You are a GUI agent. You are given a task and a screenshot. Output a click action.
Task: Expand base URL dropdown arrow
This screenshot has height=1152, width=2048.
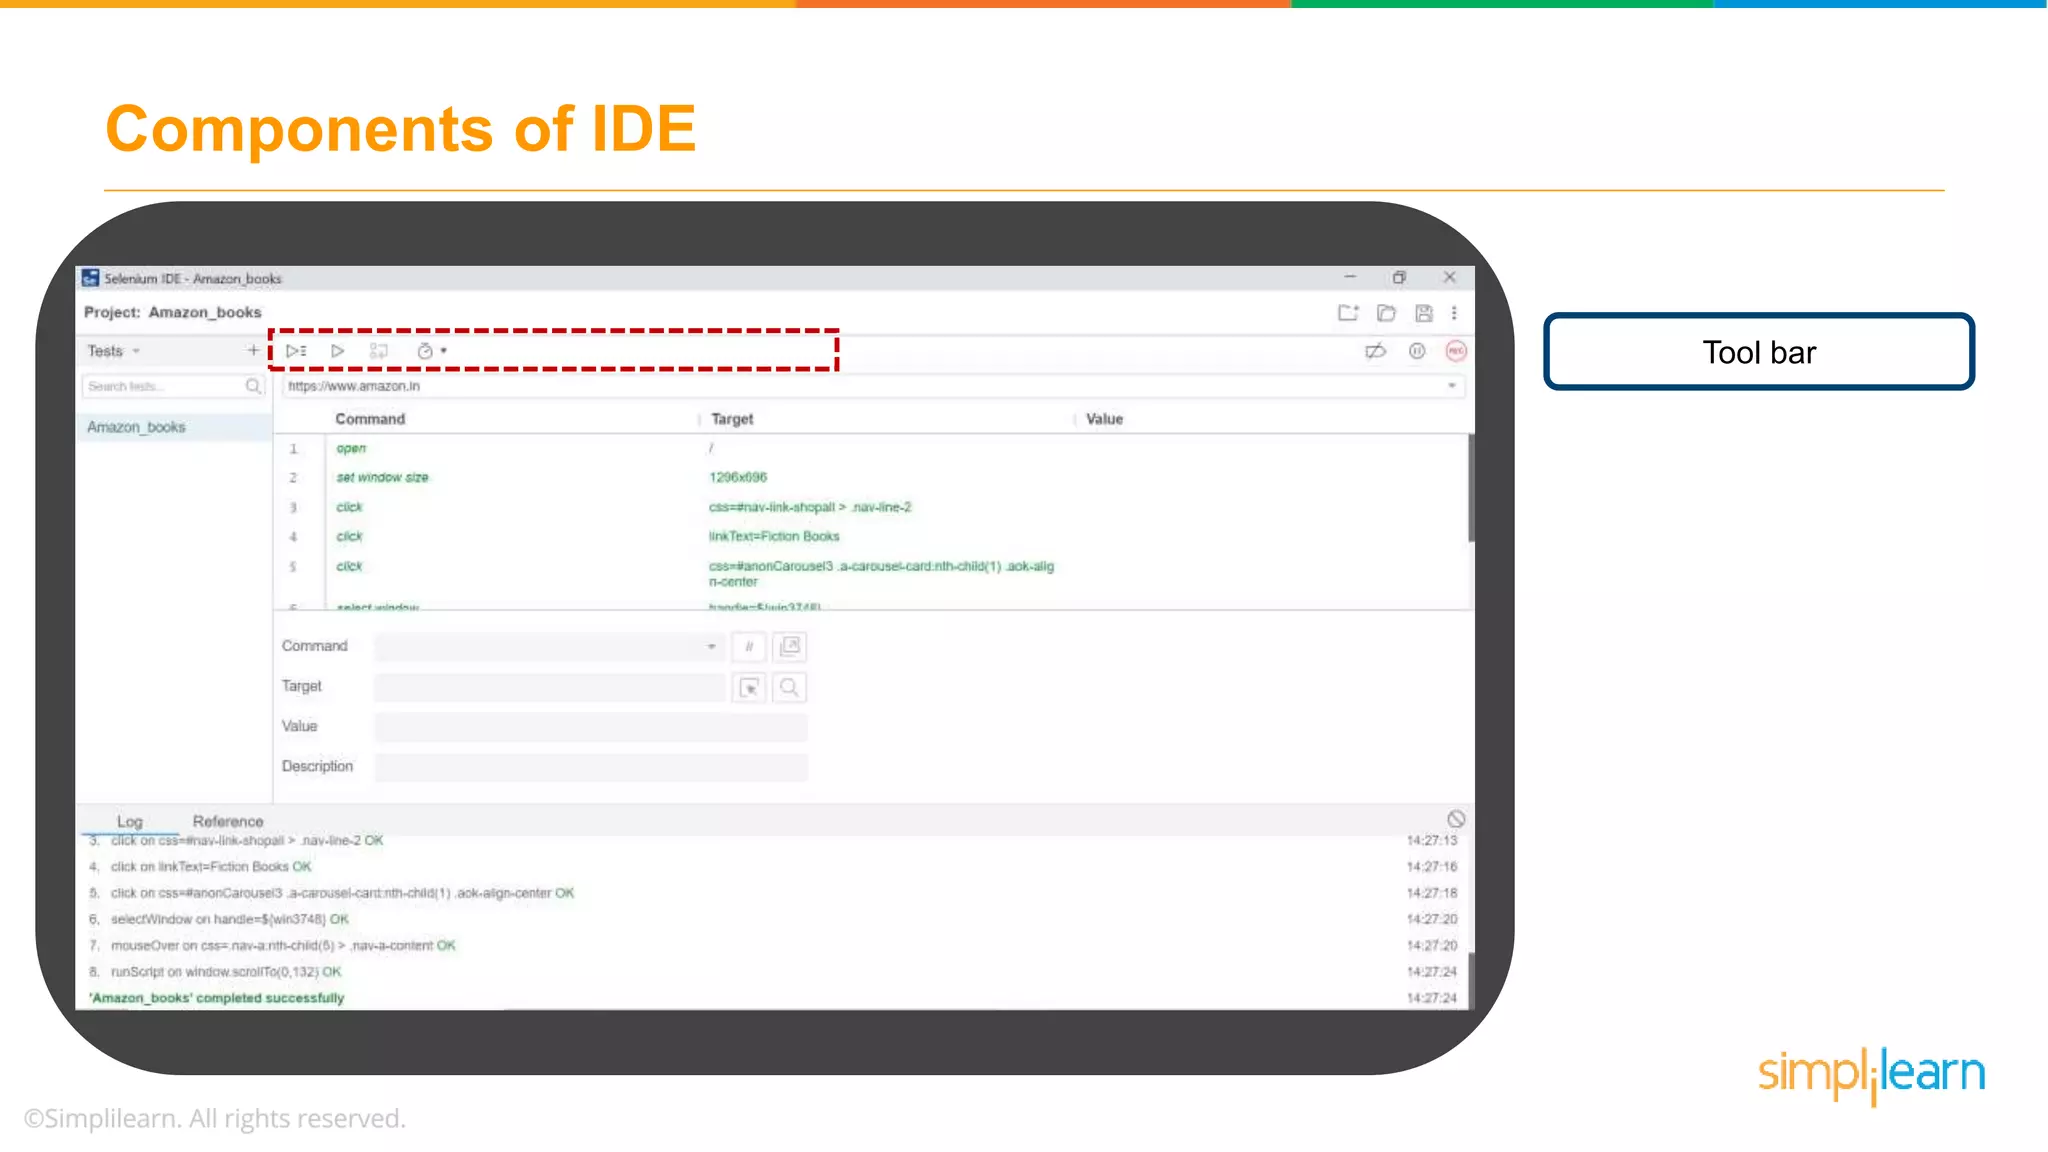pos(1452,386)
